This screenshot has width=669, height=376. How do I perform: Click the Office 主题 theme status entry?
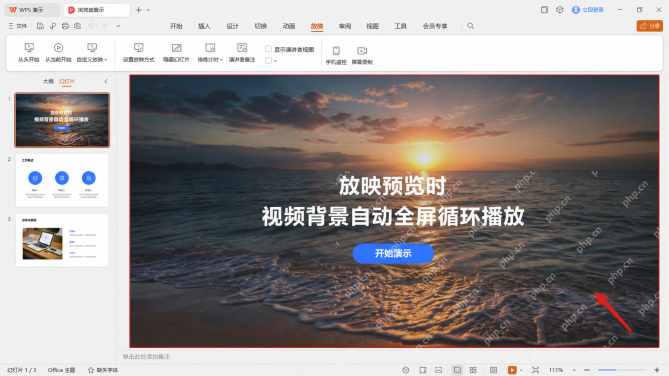click(61, 370)
